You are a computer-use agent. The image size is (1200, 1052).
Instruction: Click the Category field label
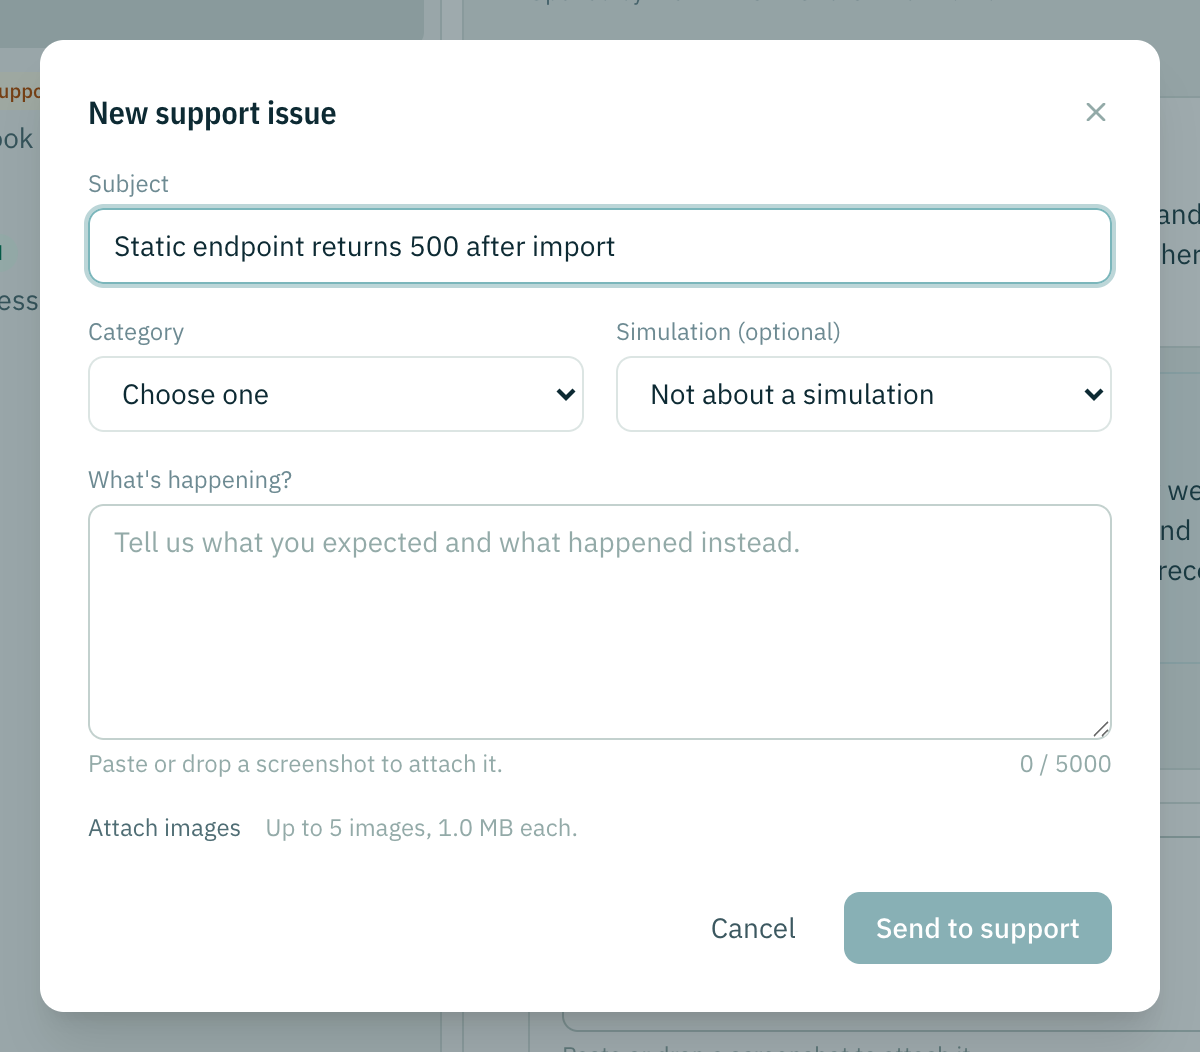point(136,332)
